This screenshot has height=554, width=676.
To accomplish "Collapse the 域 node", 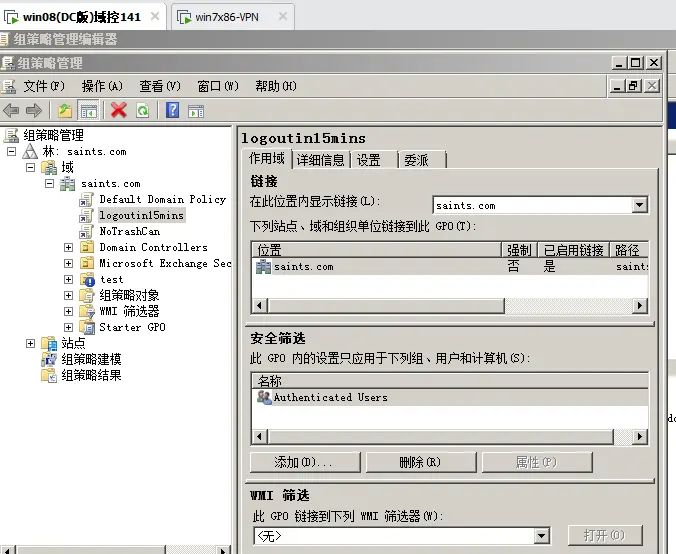I will pos(30,167).
